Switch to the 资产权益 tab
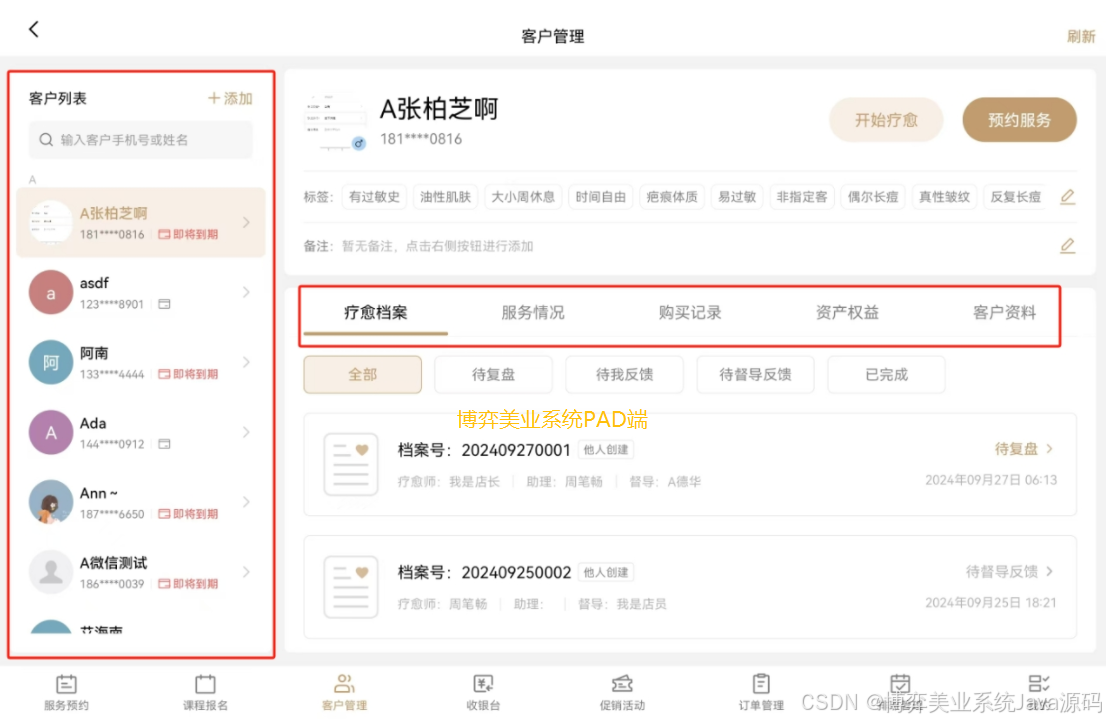1106x722 pixels. pos(847,312)
